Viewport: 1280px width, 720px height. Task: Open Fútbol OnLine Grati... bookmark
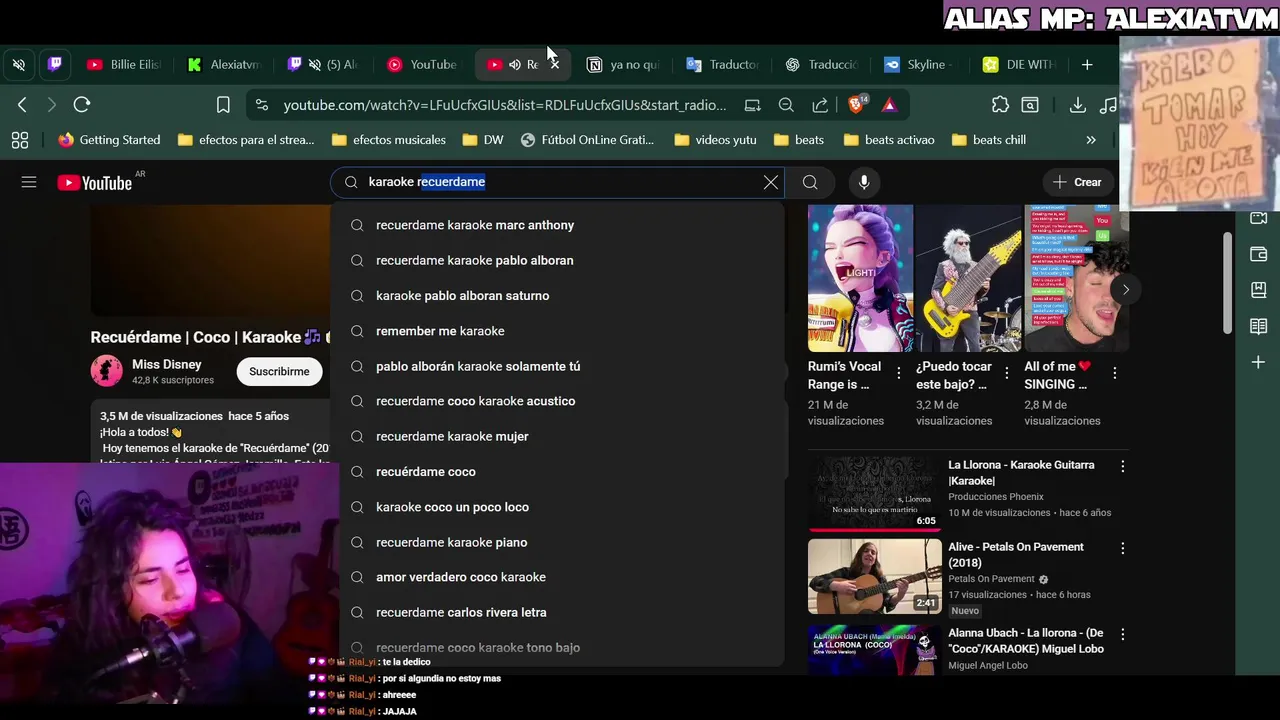587,140
